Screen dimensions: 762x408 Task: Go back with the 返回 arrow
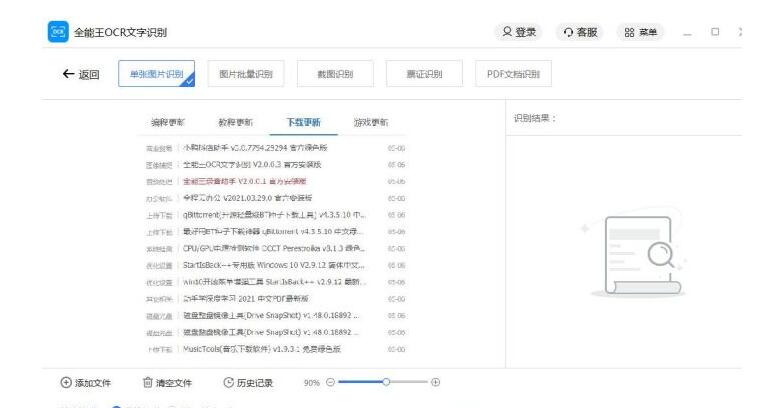(81, 74)
